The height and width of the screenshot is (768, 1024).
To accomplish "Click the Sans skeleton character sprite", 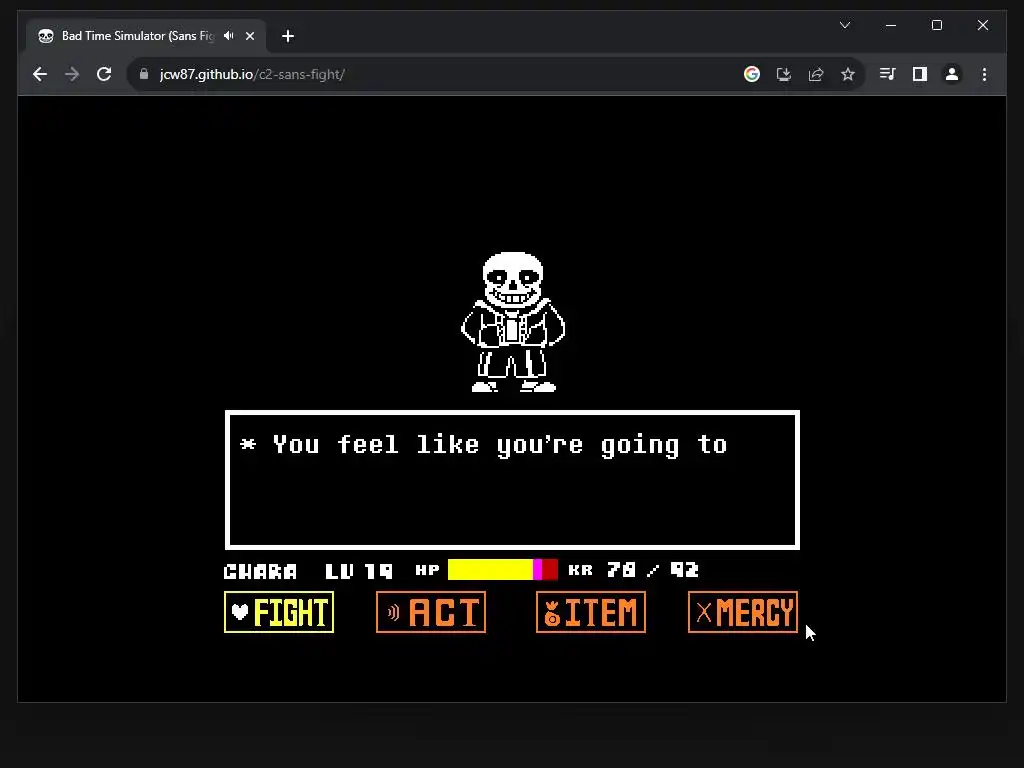I will pos(513,322).
